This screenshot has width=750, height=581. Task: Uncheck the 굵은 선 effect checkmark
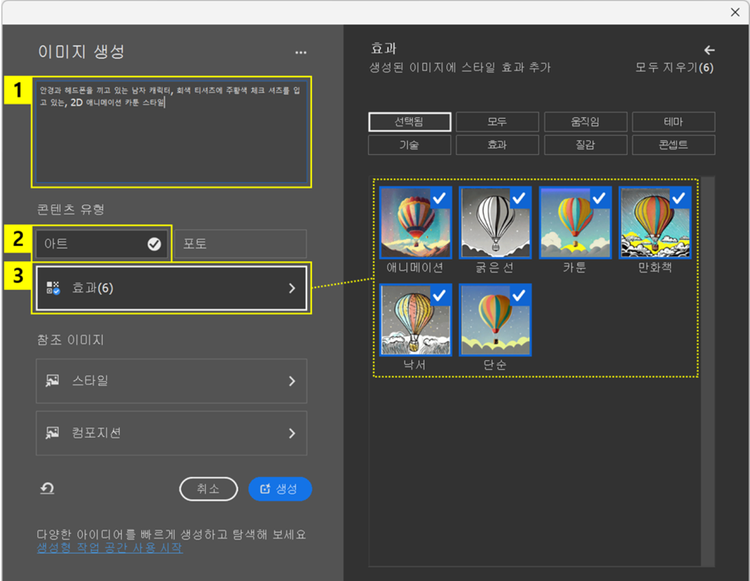click(x=519, y=197)
